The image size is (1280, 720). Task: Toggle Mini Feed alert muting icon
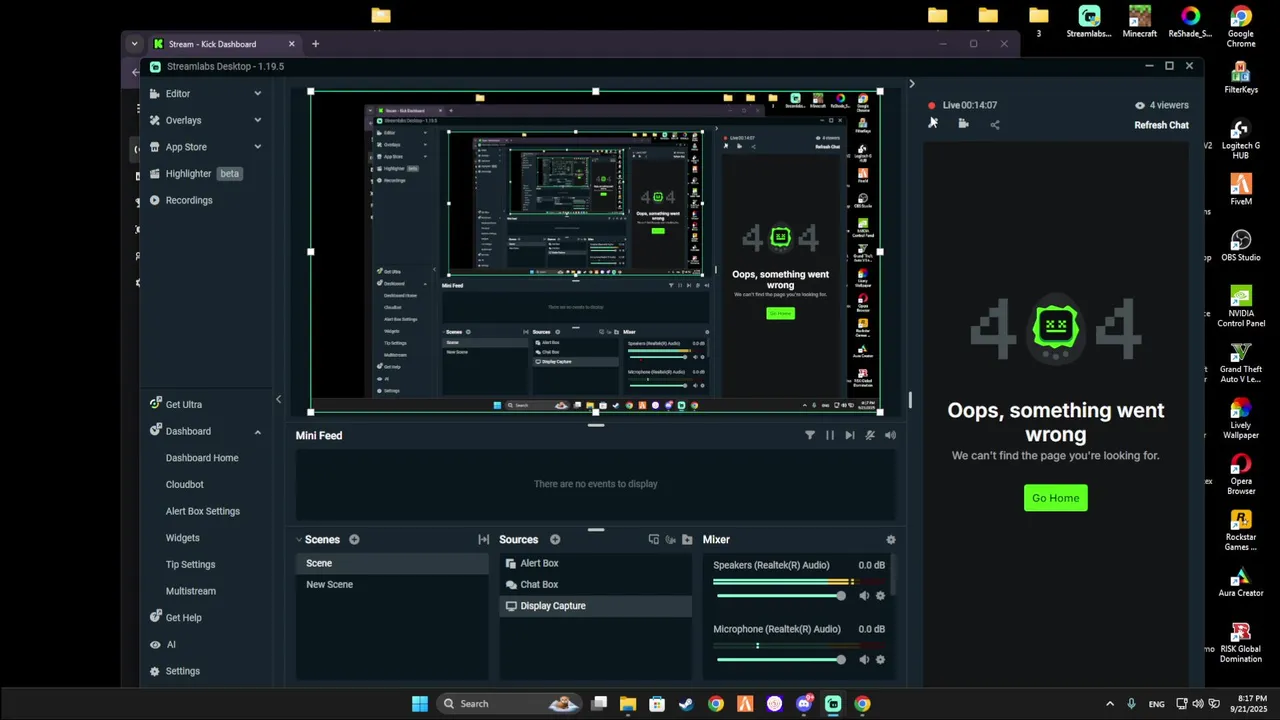870,435
